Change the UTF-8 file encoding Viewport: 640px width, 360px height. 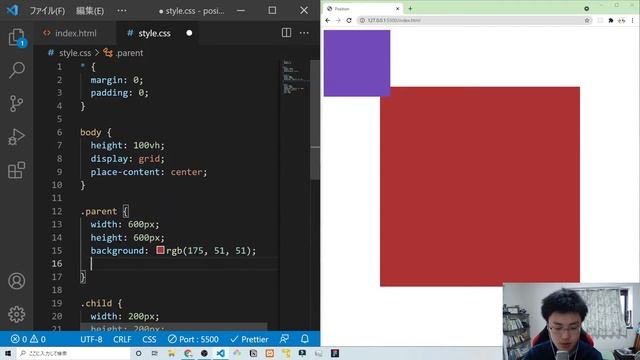[91, 339]
